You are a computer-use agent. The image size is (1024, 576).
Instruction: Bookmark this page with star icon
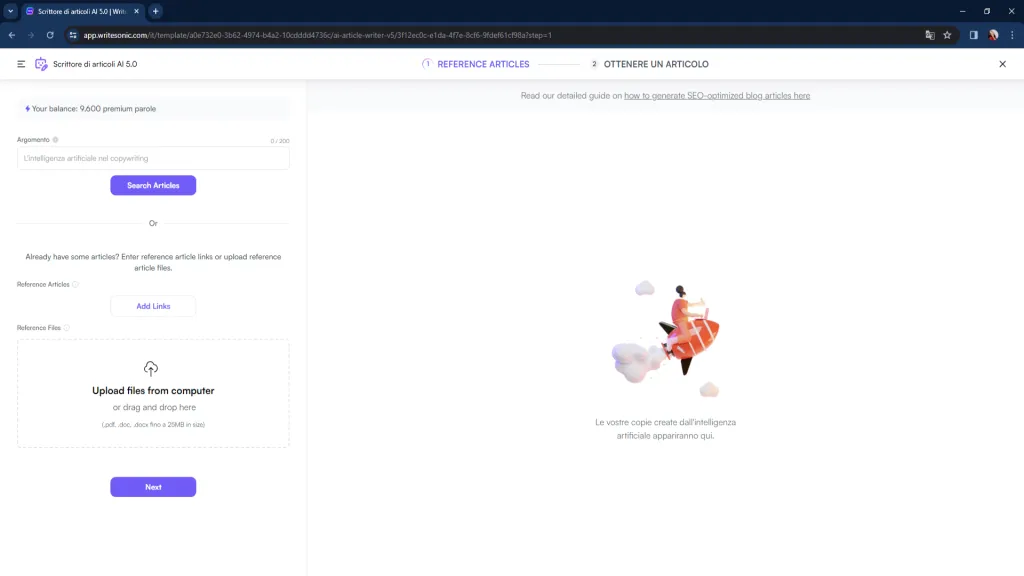pyautogui.click(x=947, y=35)
